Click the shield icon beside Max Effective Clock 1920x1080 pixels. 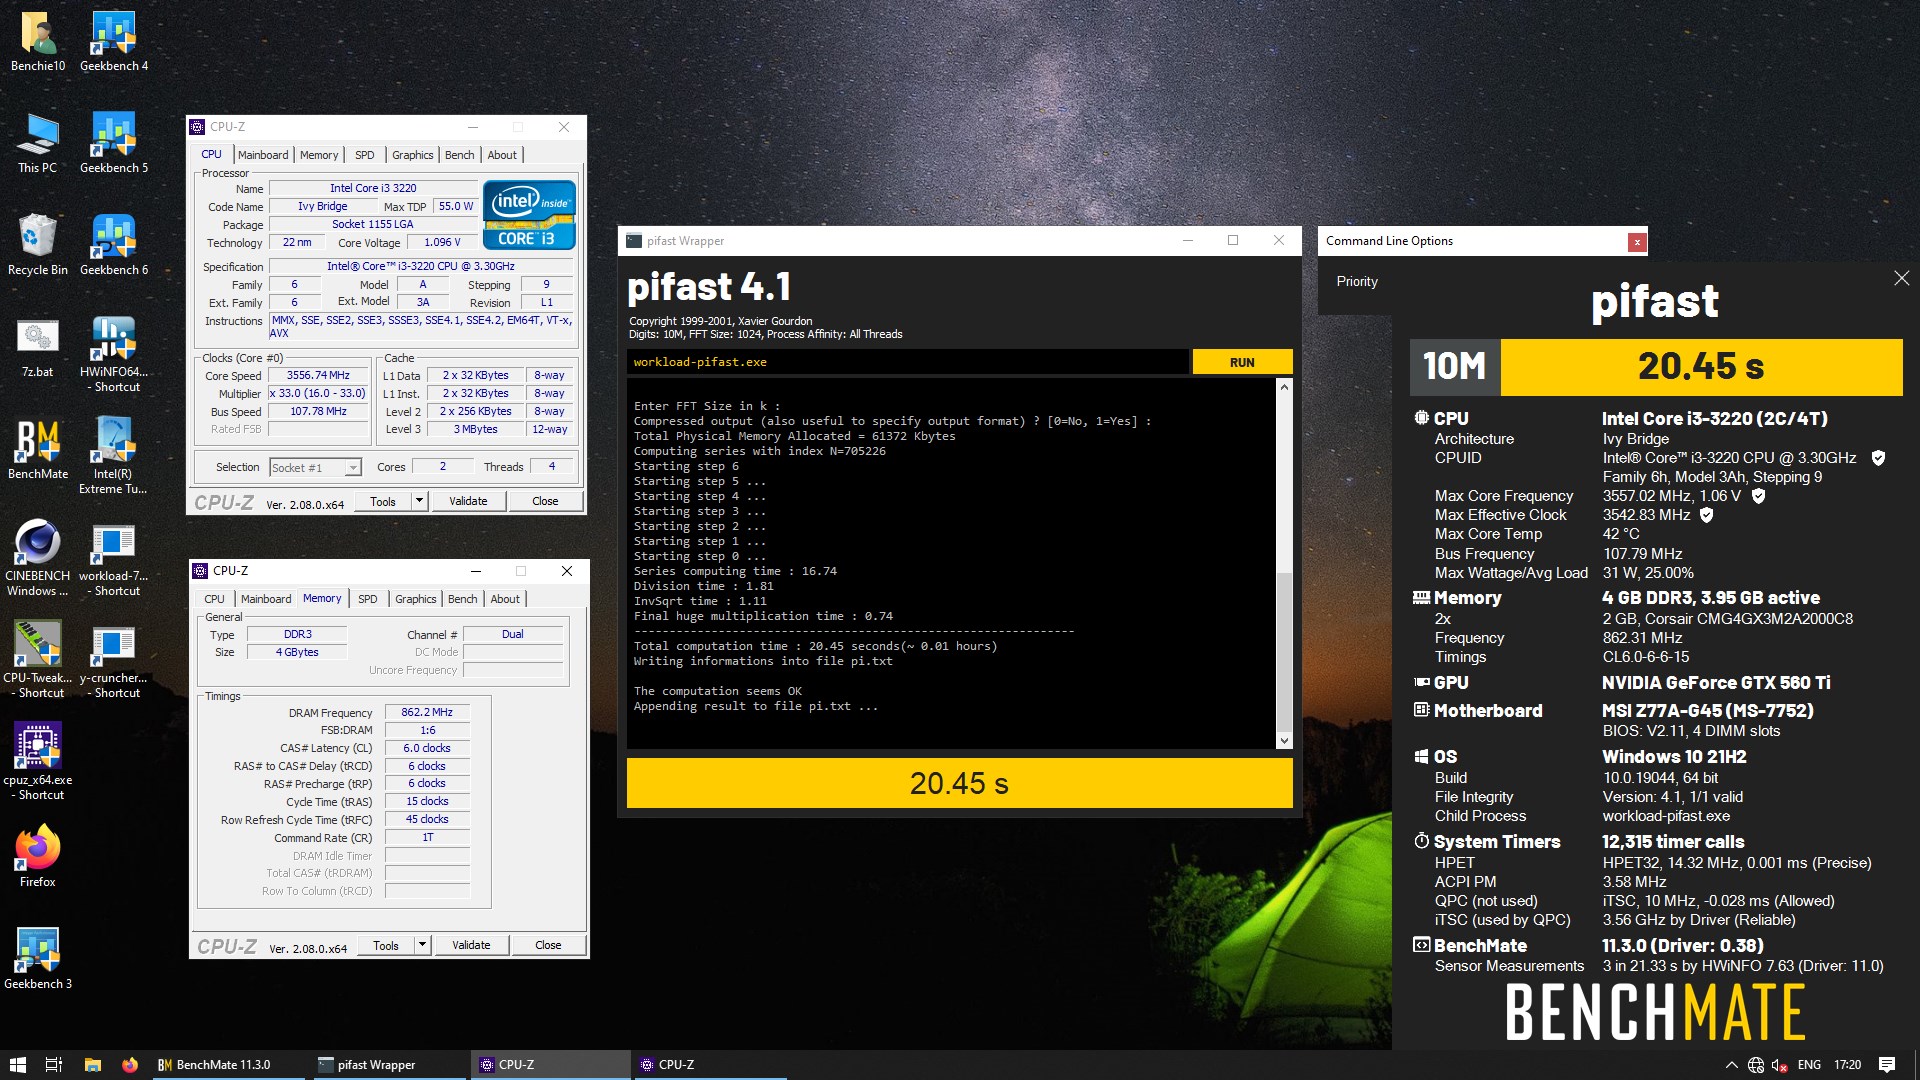point(1707,515)
